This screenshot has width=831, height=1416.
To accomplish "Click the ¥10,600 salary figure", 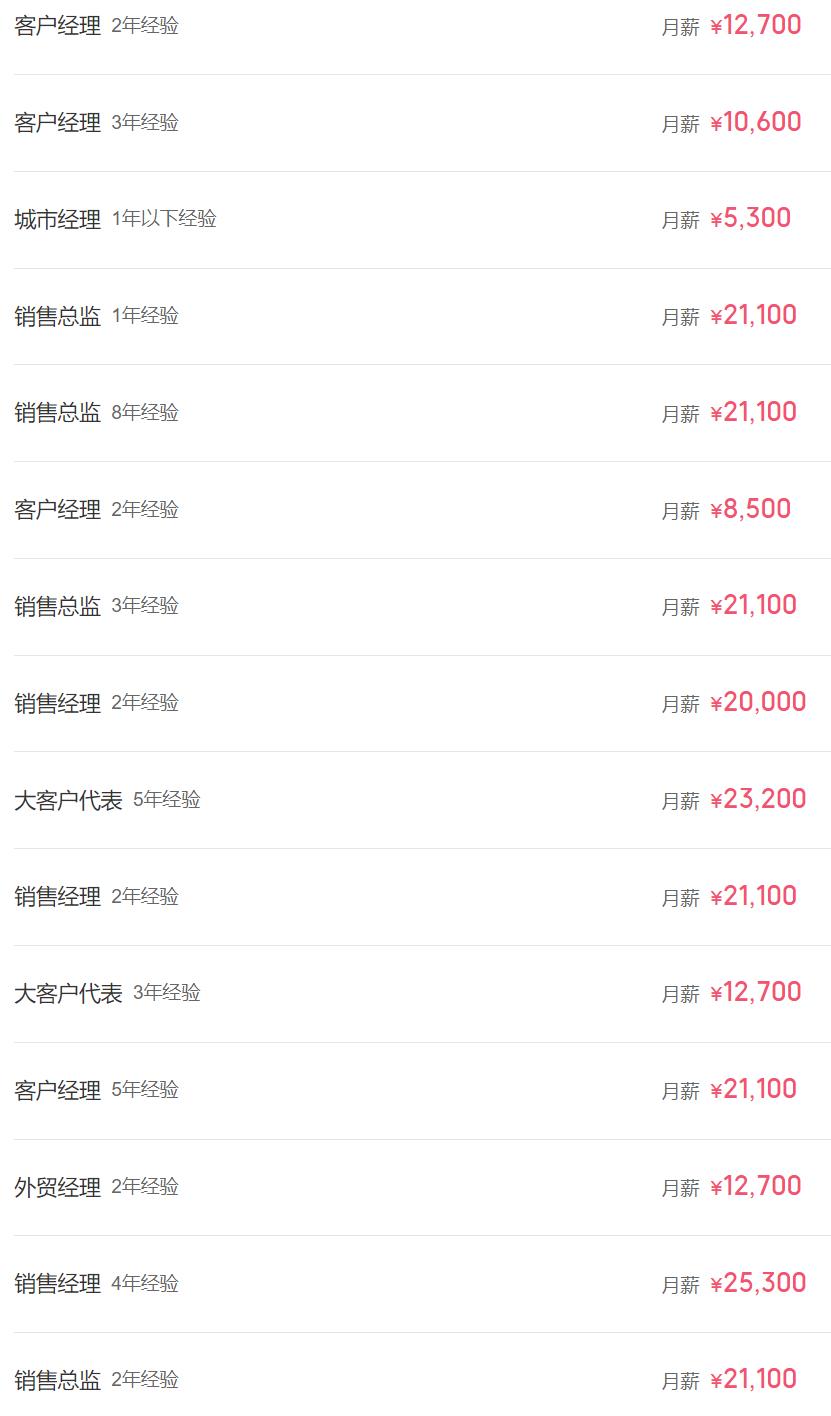I will (x=755, y=122).
